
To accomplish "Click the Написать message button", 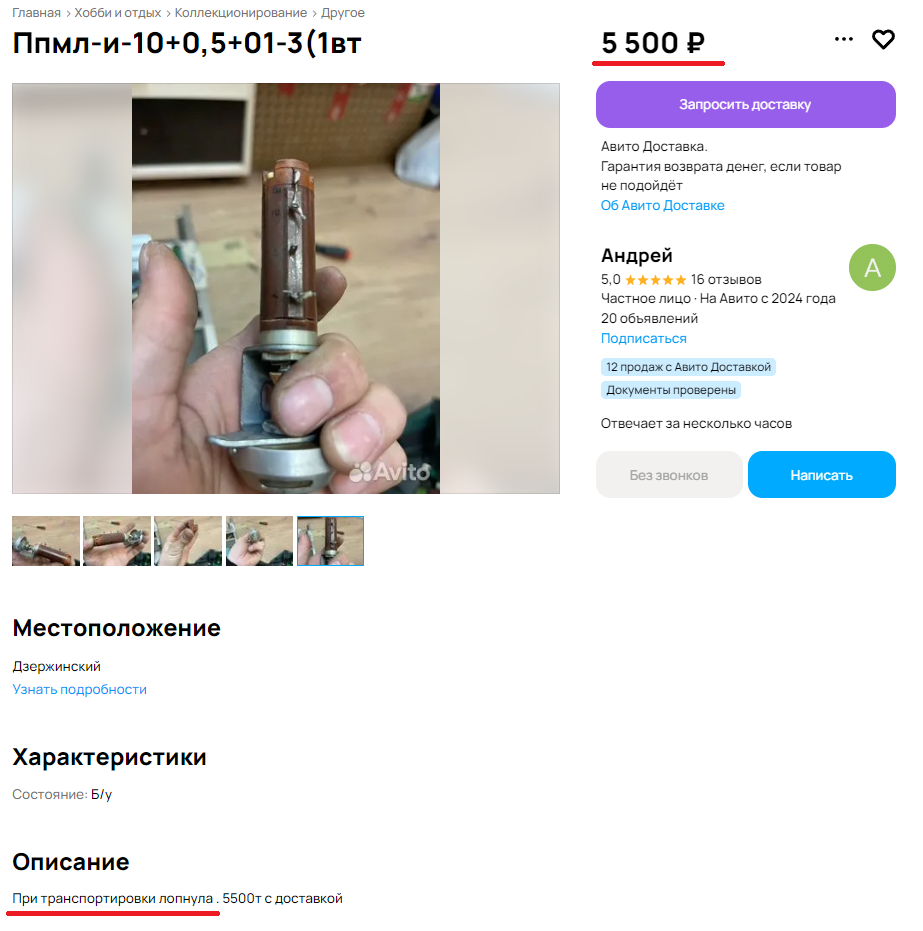I will tap(821, 475).
